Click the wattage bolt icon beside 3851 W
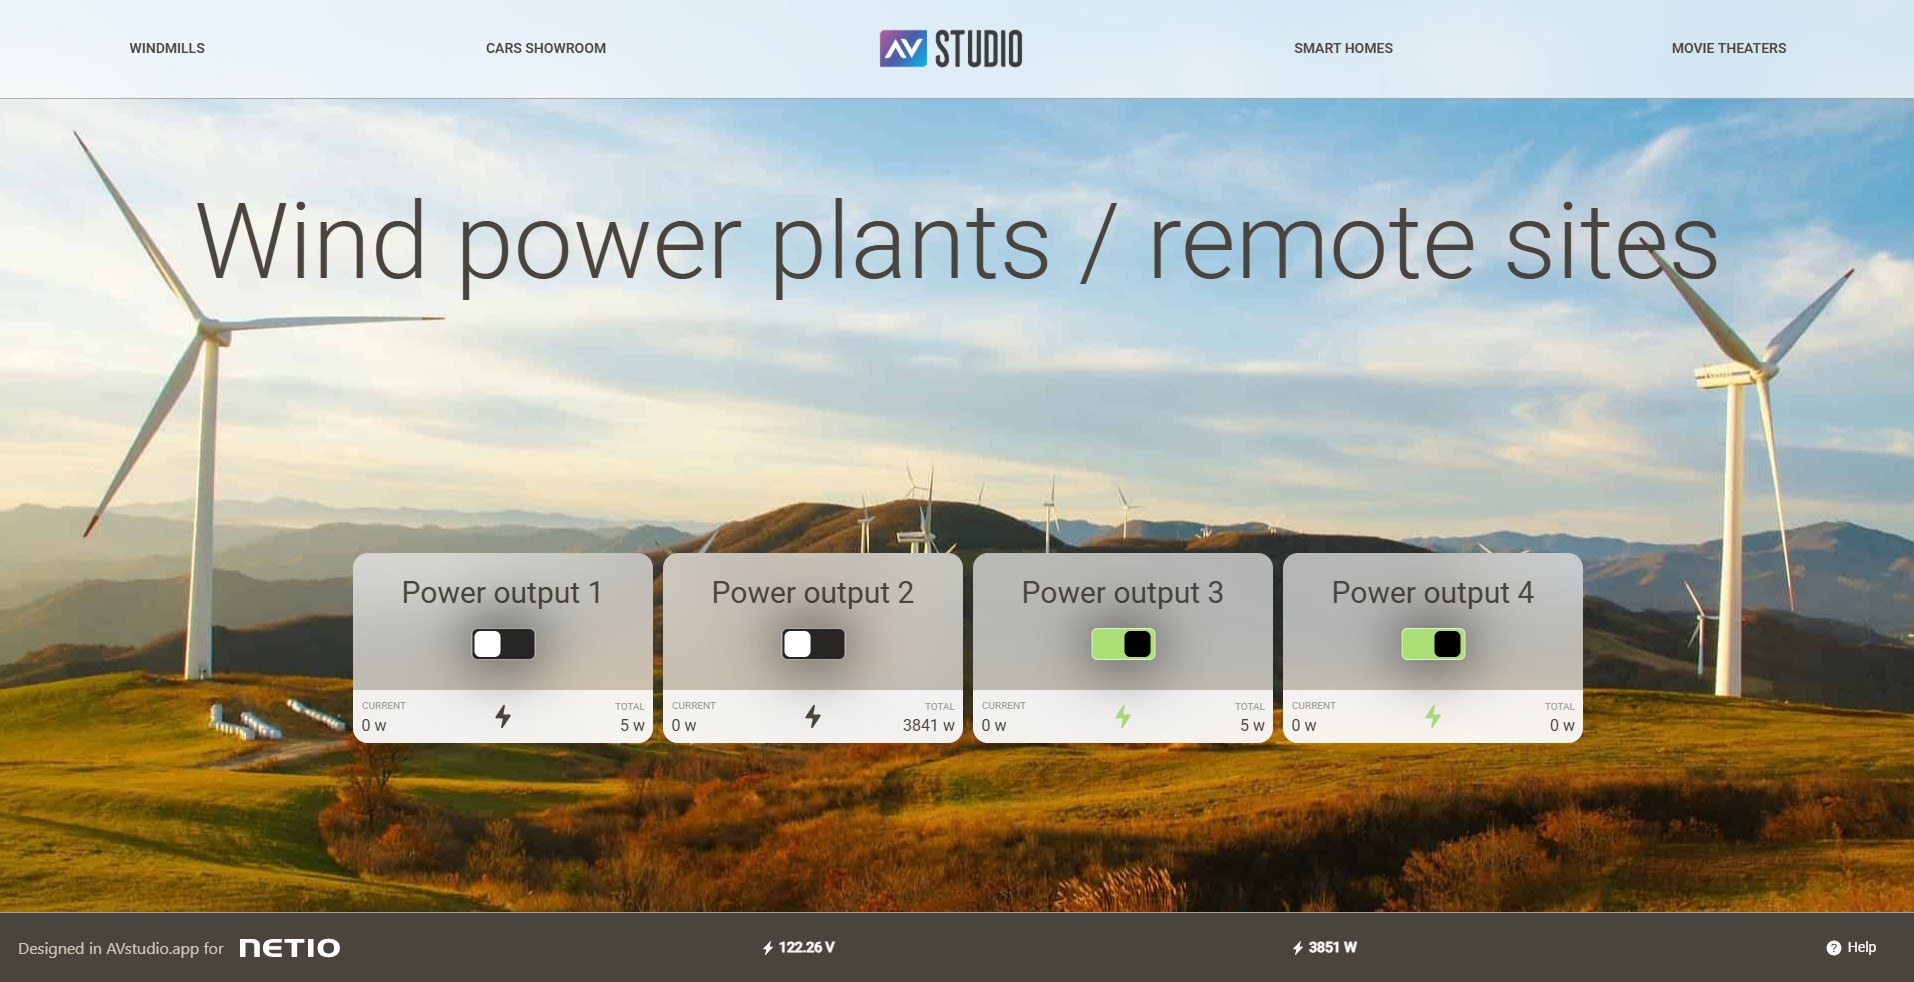 [x=1298, y=948]
